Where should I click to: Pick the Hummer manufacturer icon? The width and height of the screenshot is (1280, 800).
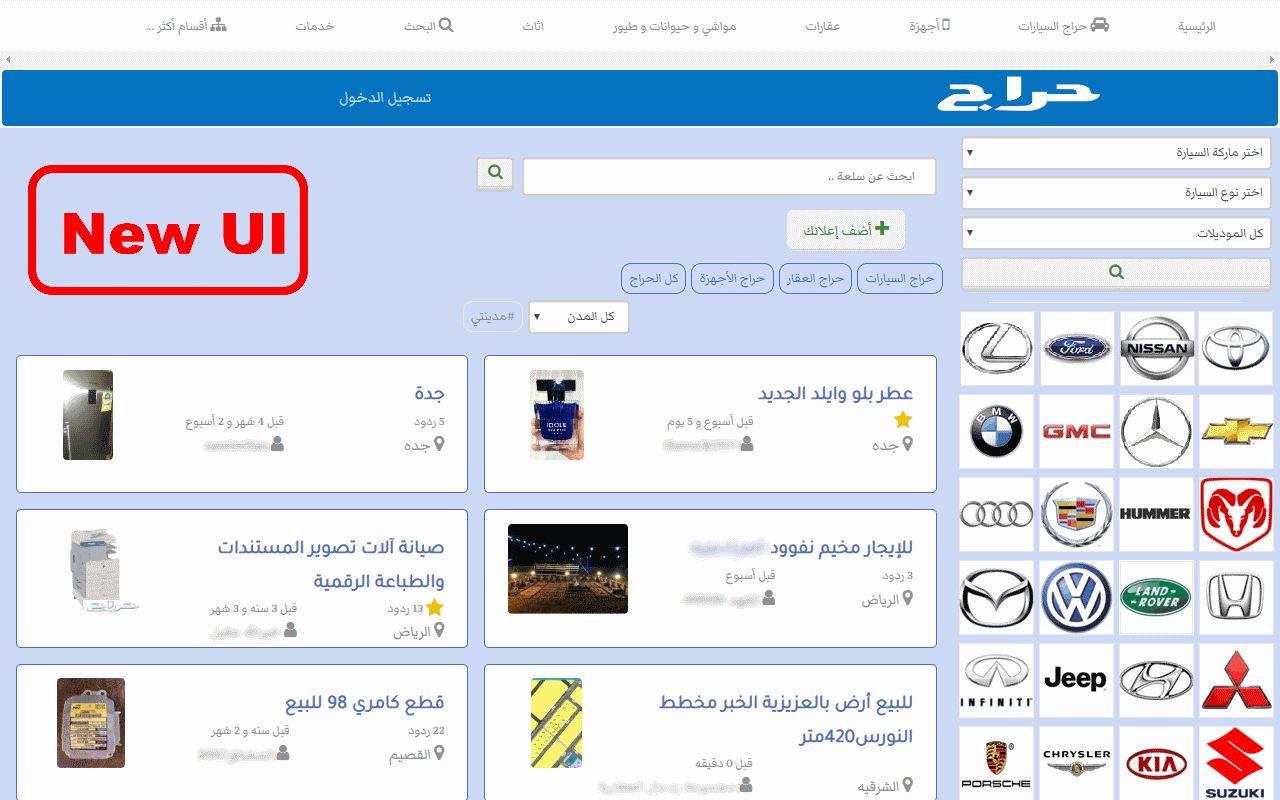tap(1156, 514)
